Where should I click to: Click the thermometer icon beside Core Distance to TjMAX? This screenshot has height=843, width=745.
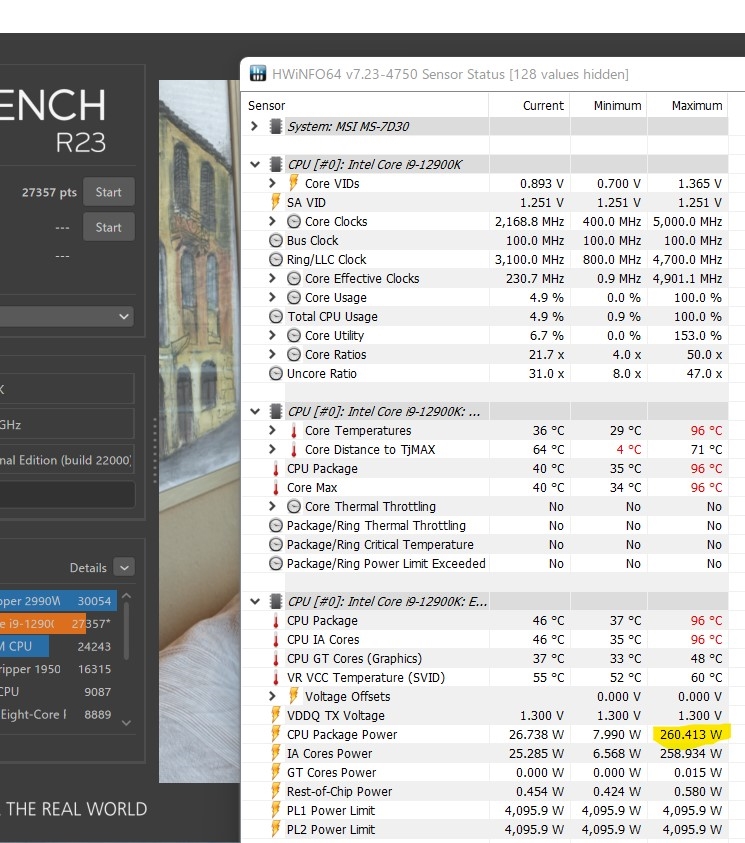click(293, 449)
